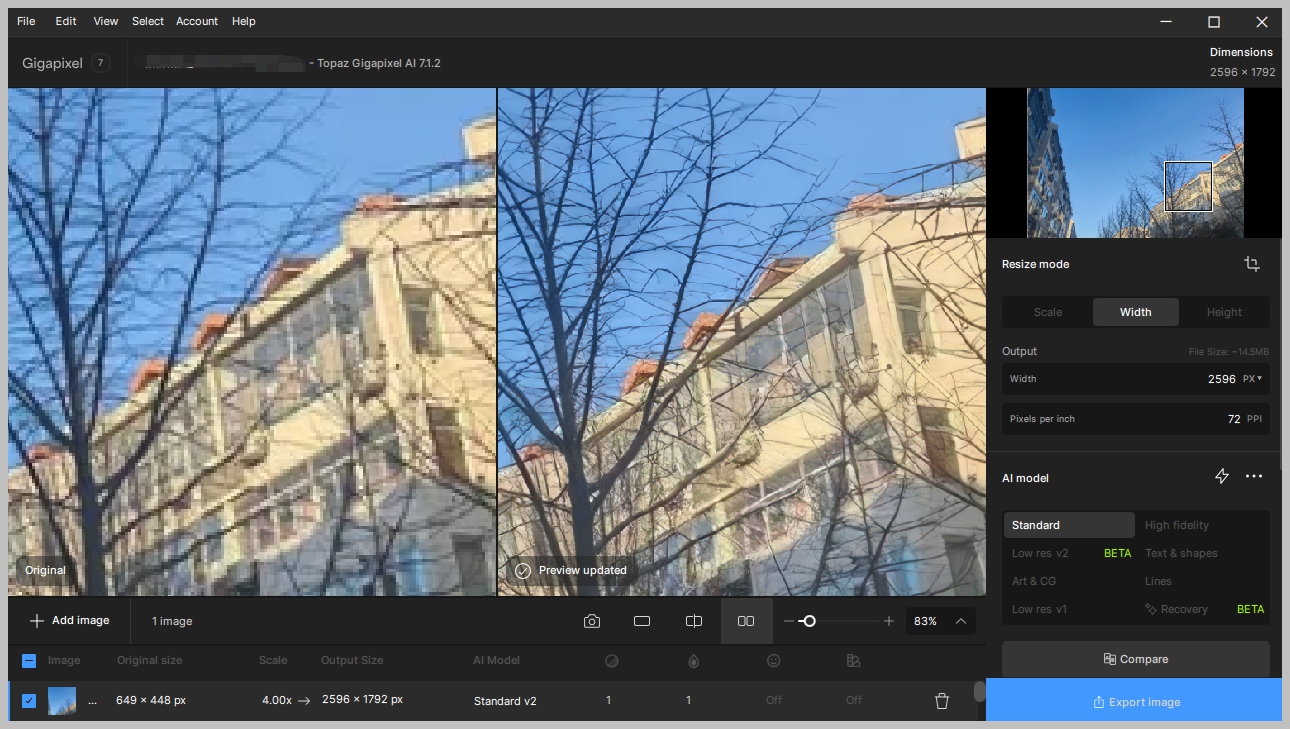Uncheck the image row checkbox
Screen dimensions: 1290x729
(29, 701)
